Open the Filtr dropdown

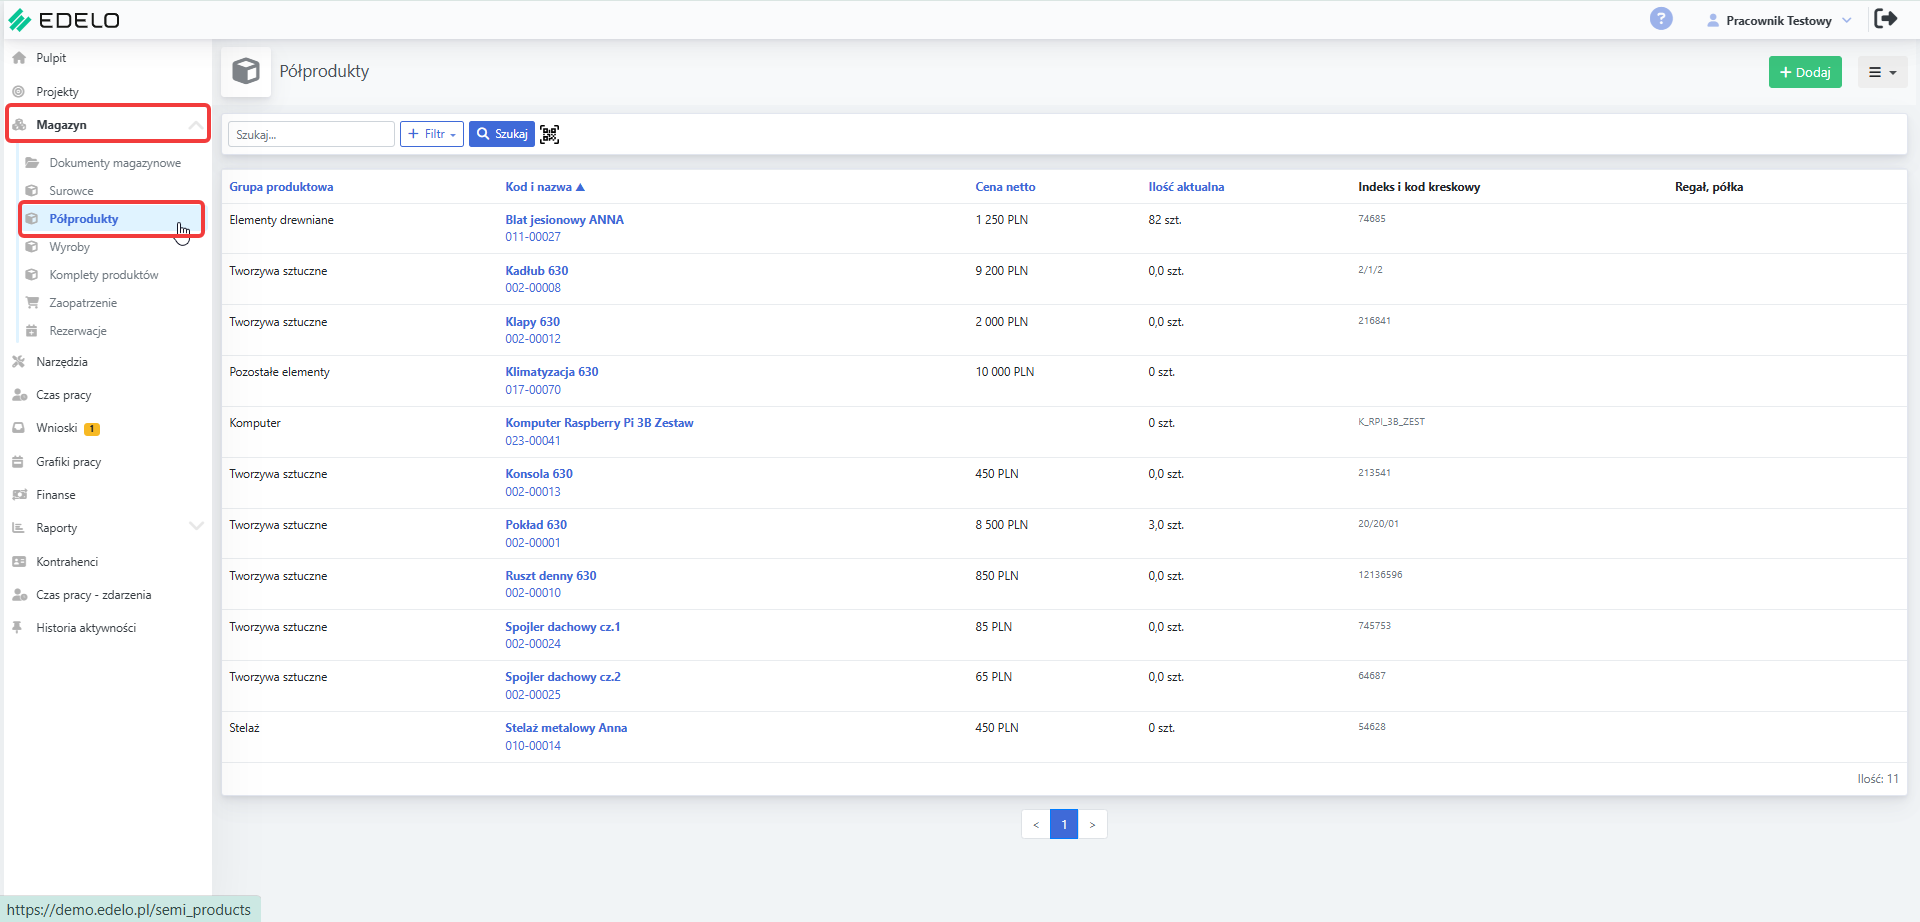(432, 134)
